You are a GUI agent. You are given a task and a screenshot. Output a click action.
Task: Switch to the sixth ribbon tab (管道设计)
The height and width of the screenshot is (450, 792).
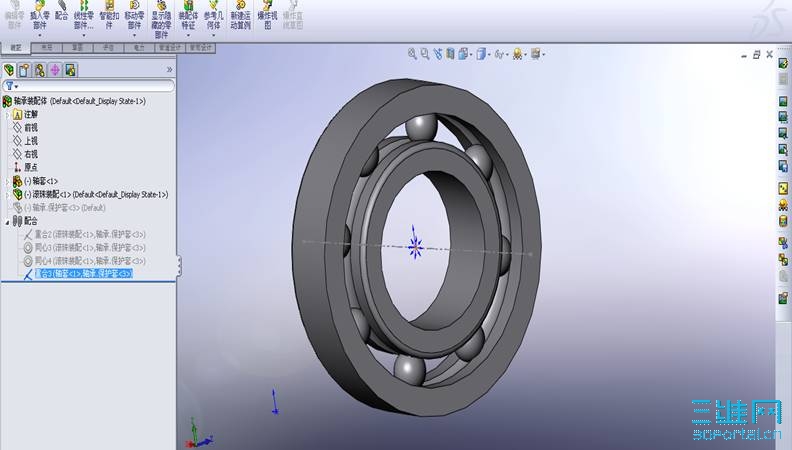[x=170, y=47]
